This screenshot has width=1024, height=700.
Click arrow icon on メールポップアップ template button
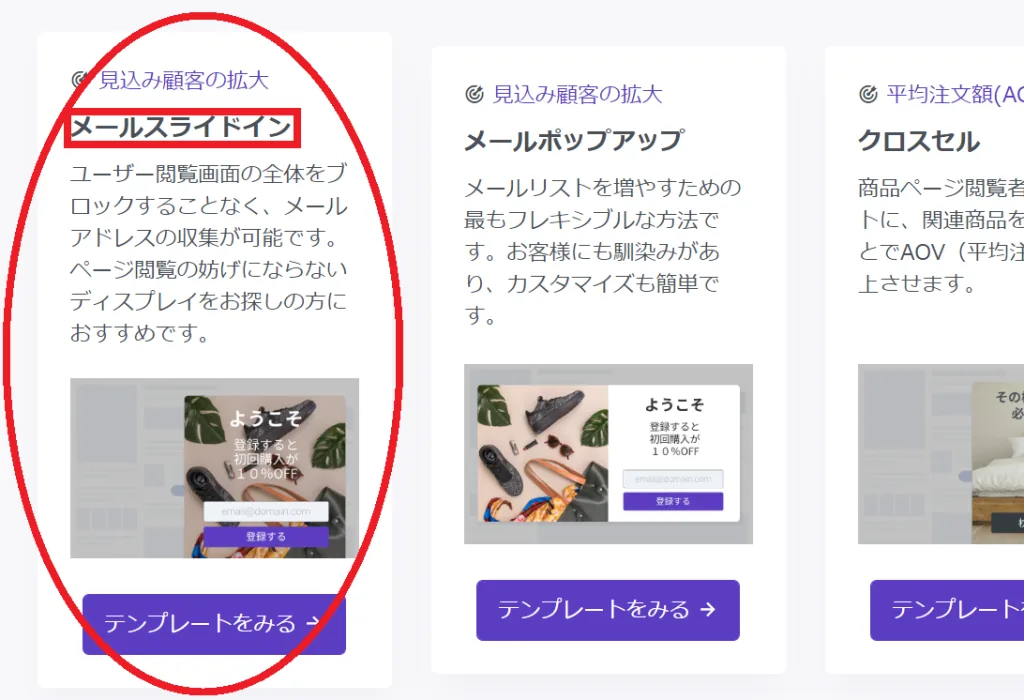tap(708, 610)
